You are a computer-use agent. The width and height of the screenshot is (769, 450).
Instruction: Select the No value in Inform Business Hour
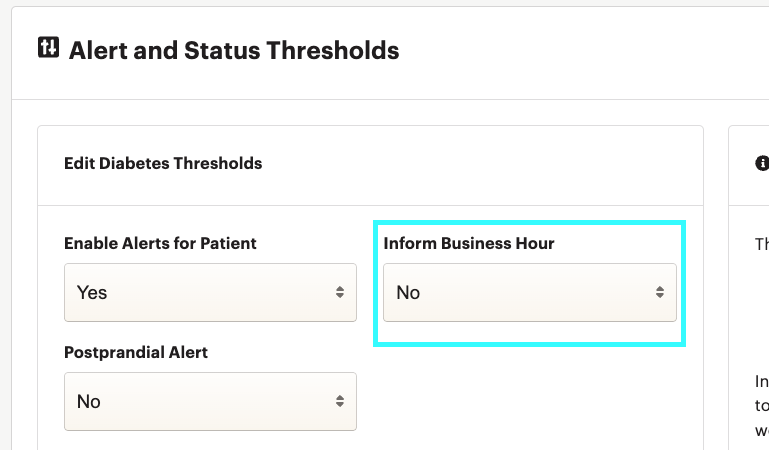coord(408,293)
